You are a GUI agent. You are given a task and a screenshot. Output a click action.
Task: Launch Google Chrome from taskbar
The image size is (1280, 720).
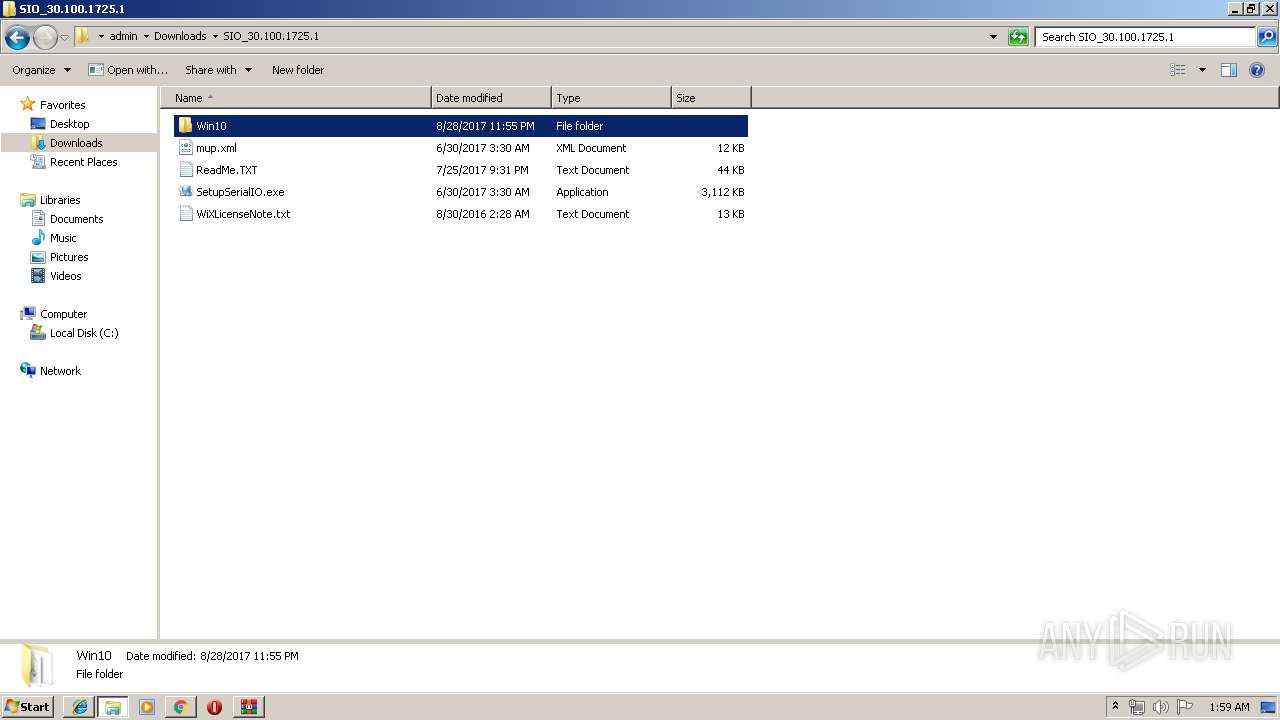[180, 707]
